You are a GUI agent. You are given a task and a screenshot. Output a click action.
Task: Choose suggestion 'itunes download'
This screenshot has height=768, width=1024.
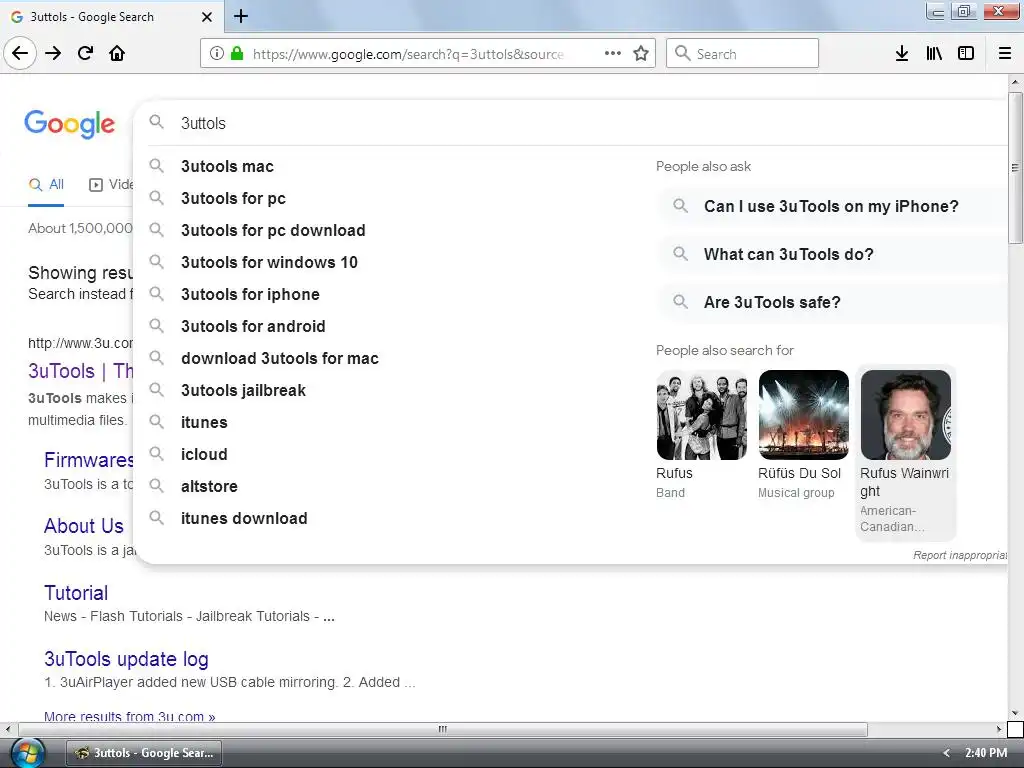click(x=244, y=519)
